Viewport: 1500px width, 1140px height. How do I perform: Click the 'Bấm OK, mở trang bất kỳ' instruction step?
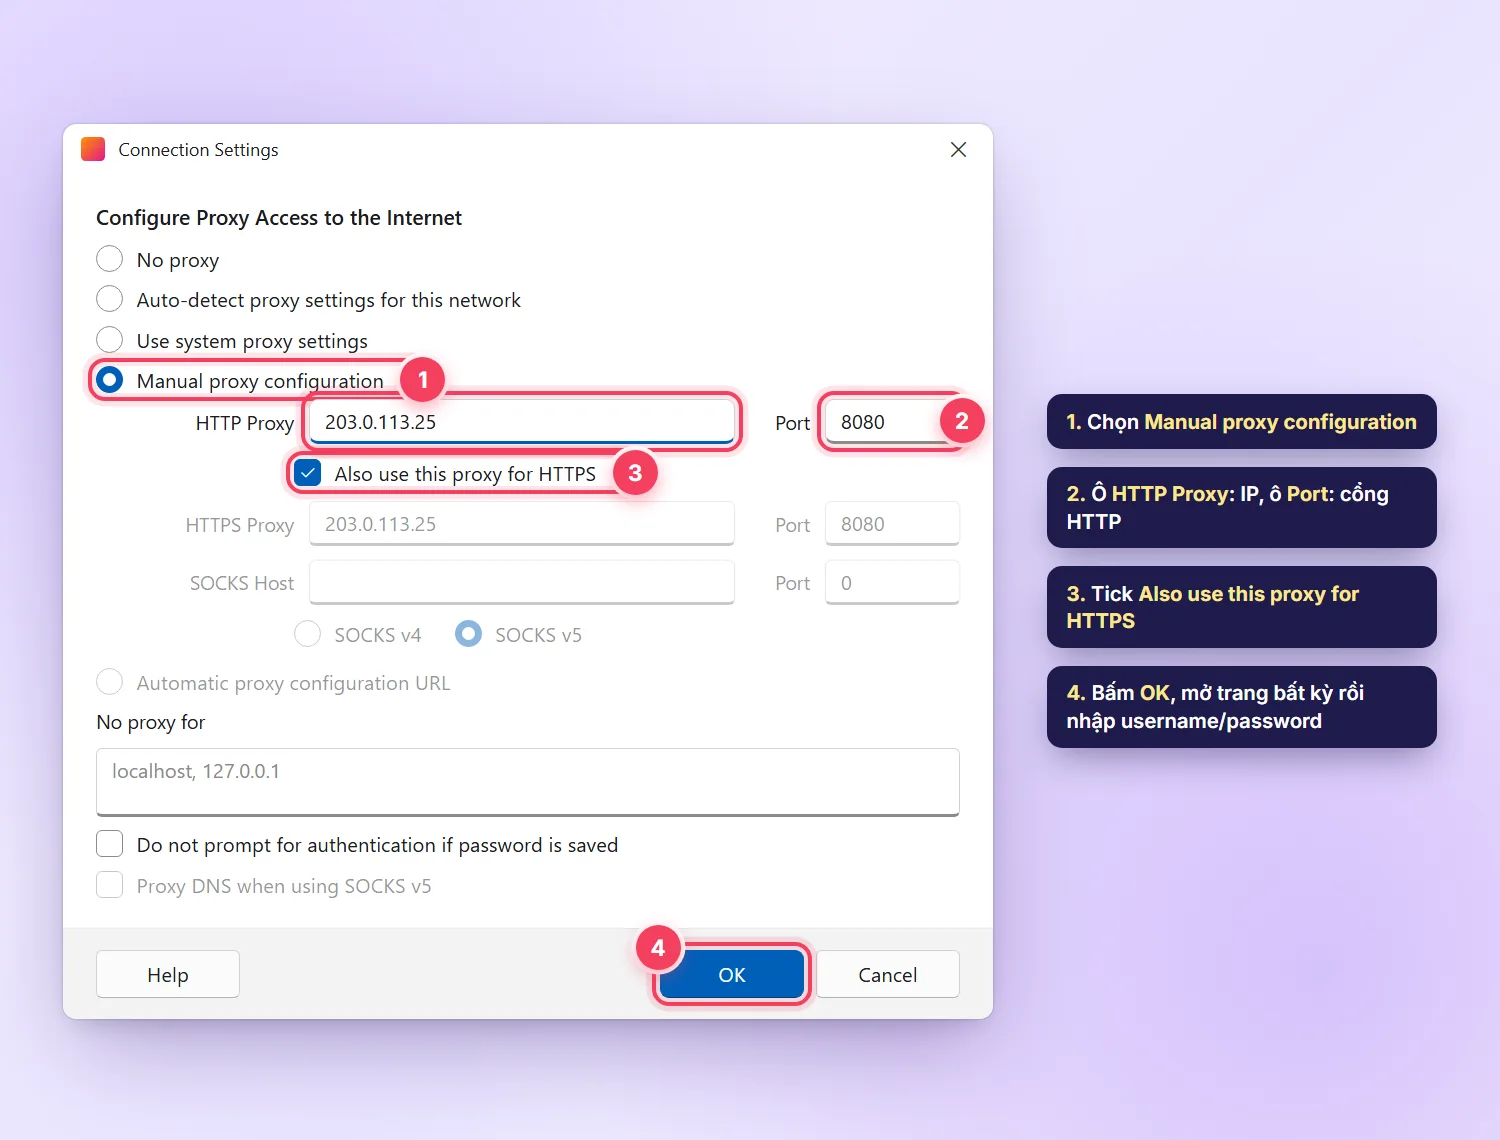coord(1242,707)
